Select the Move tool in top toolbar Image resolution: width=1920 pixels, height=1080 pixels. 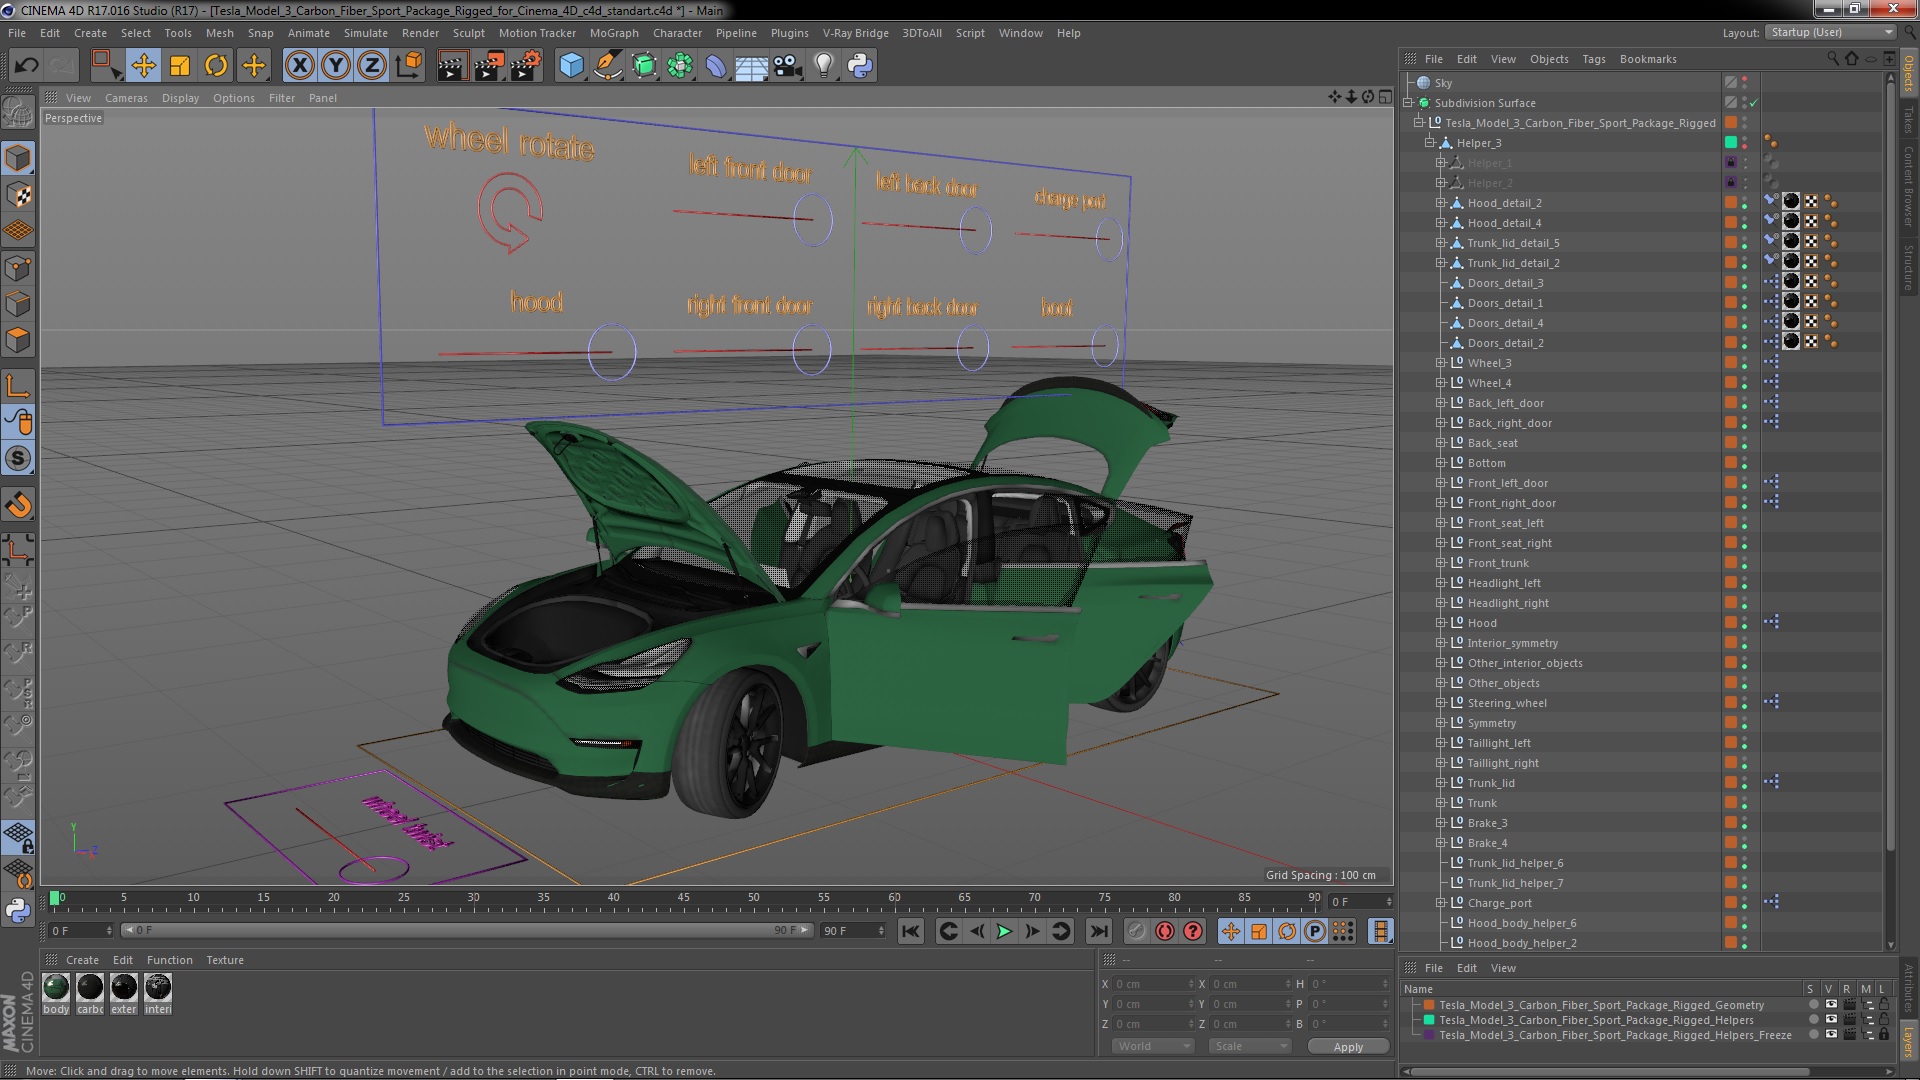click(143, 66)
